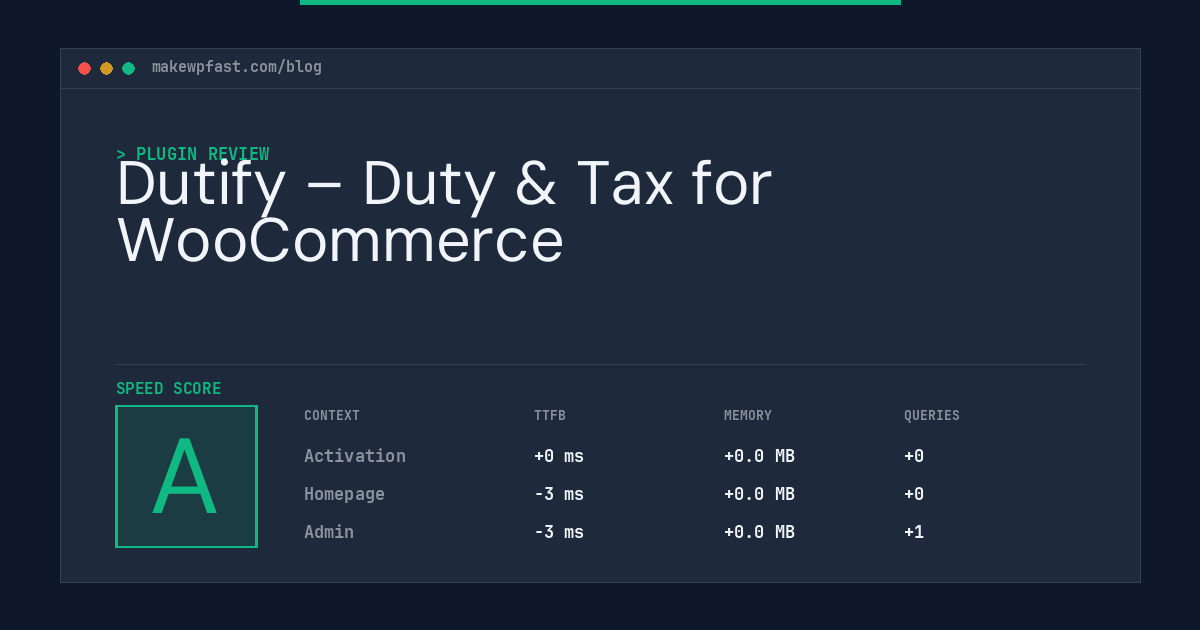
Task: Click the 'Dutify – Duty & Tax for WooCommerce' title
Action: point(444,212)
